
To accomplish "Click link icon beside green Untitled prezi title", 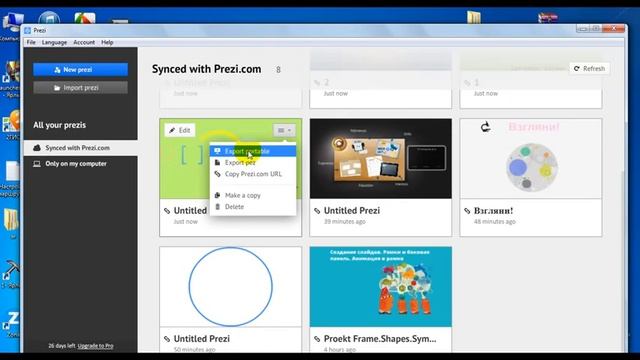I will [167, 211].
